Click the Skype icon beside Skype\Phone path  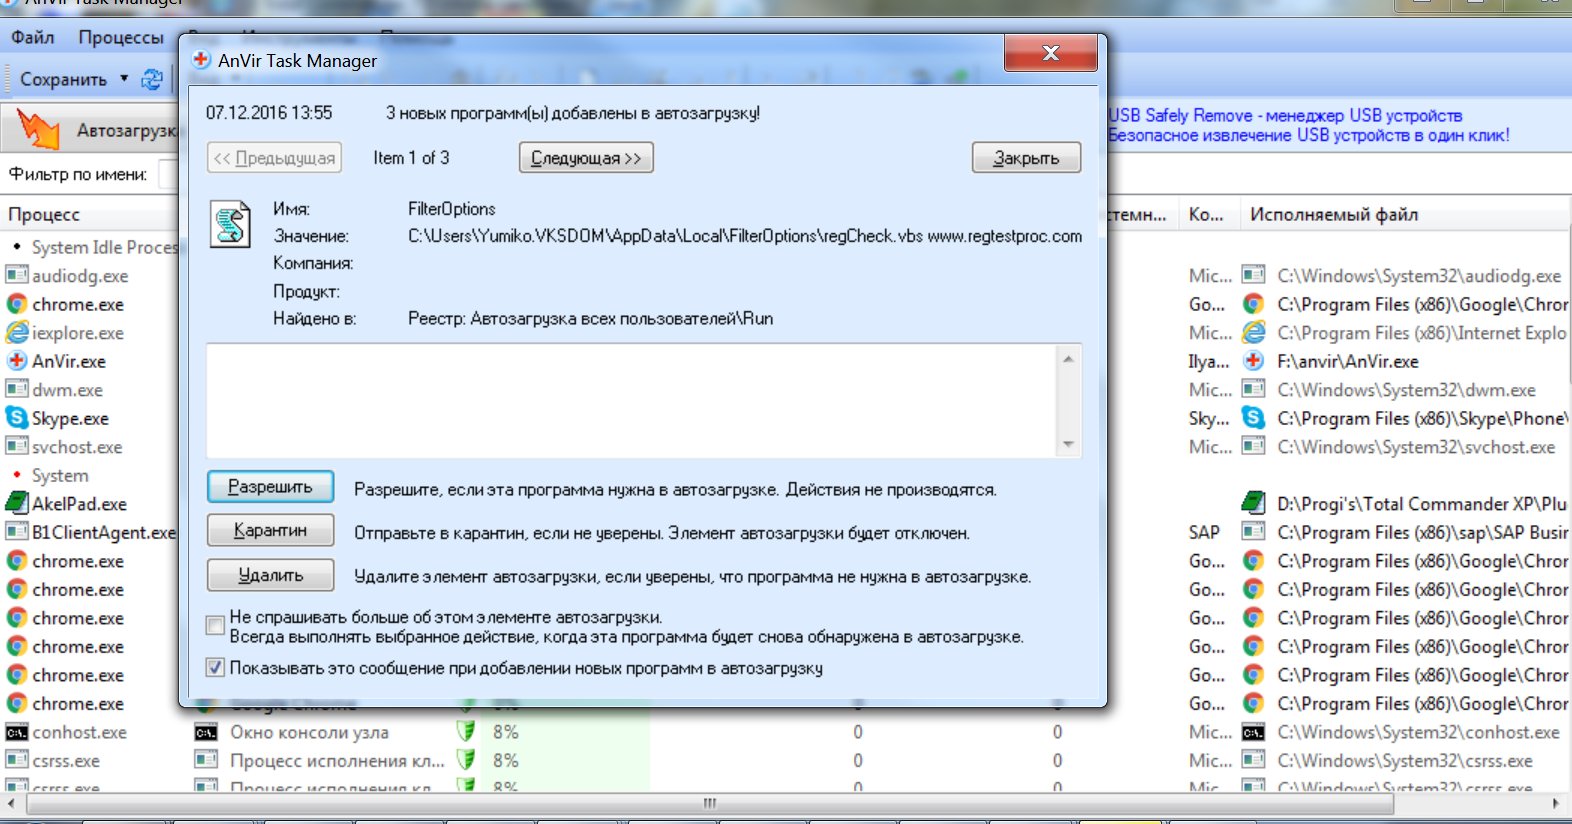(x=1253, y=418)
